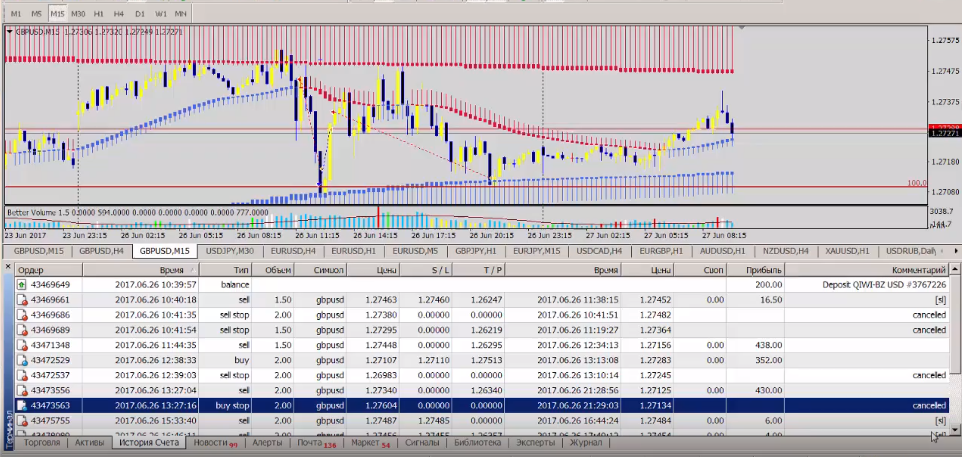
Task: Select the MN monthly timeframe button
Action: click(180, 15)
